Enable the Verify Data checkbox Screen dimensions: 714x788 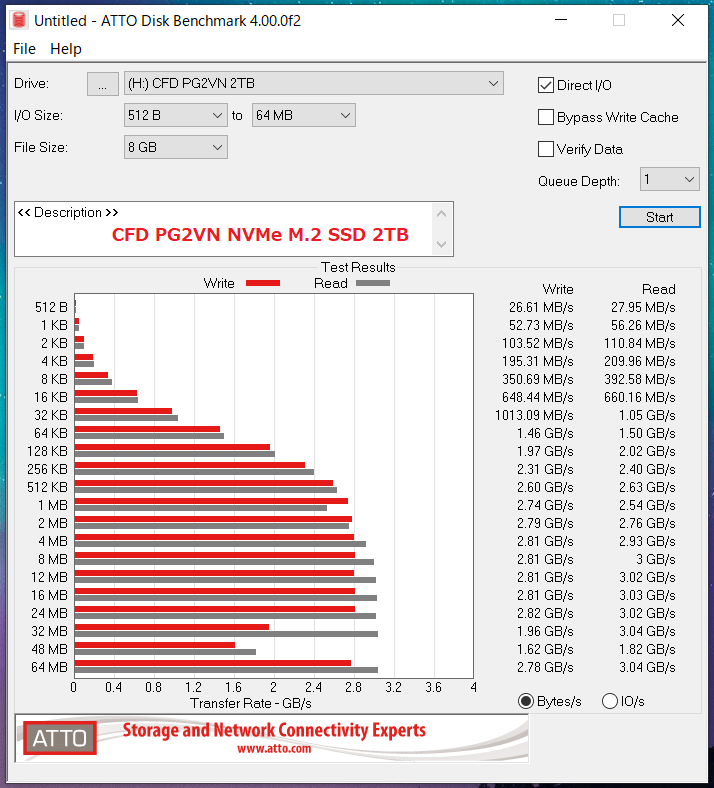point(546,149)
